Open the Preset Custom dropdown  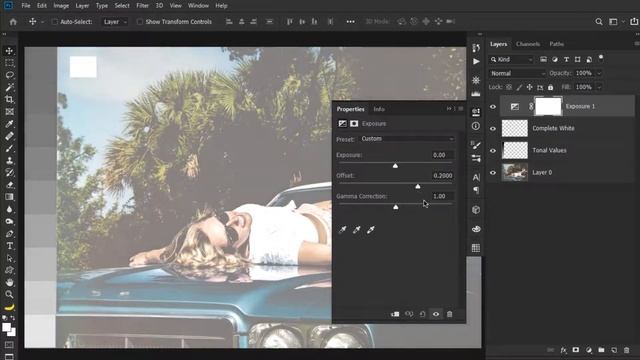(x=407, y=139)
